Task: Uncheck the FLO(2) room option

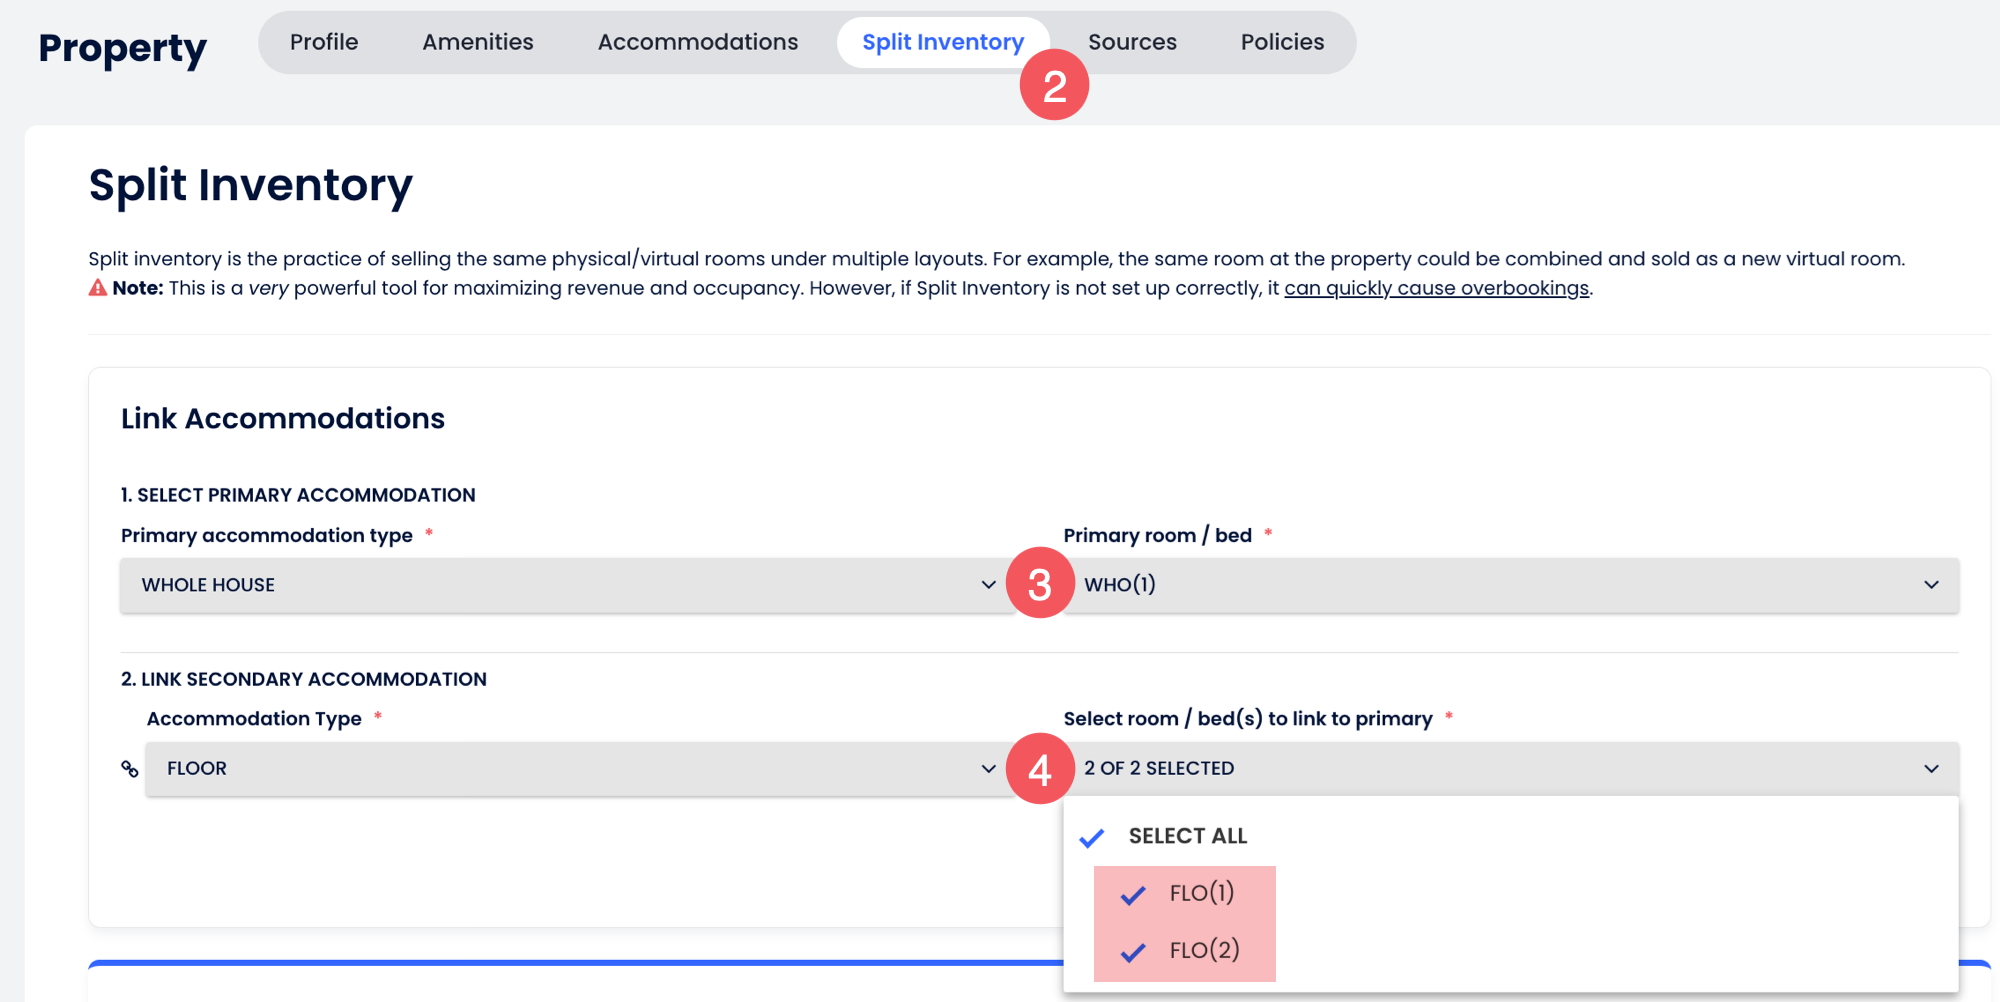Action: point(1133,951)
